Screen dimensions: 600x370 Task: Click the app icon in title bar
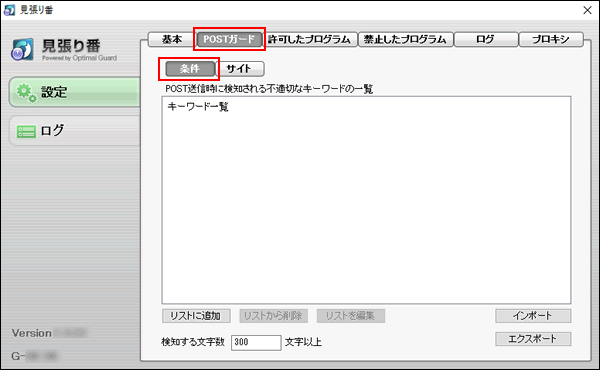coord(9,10)
